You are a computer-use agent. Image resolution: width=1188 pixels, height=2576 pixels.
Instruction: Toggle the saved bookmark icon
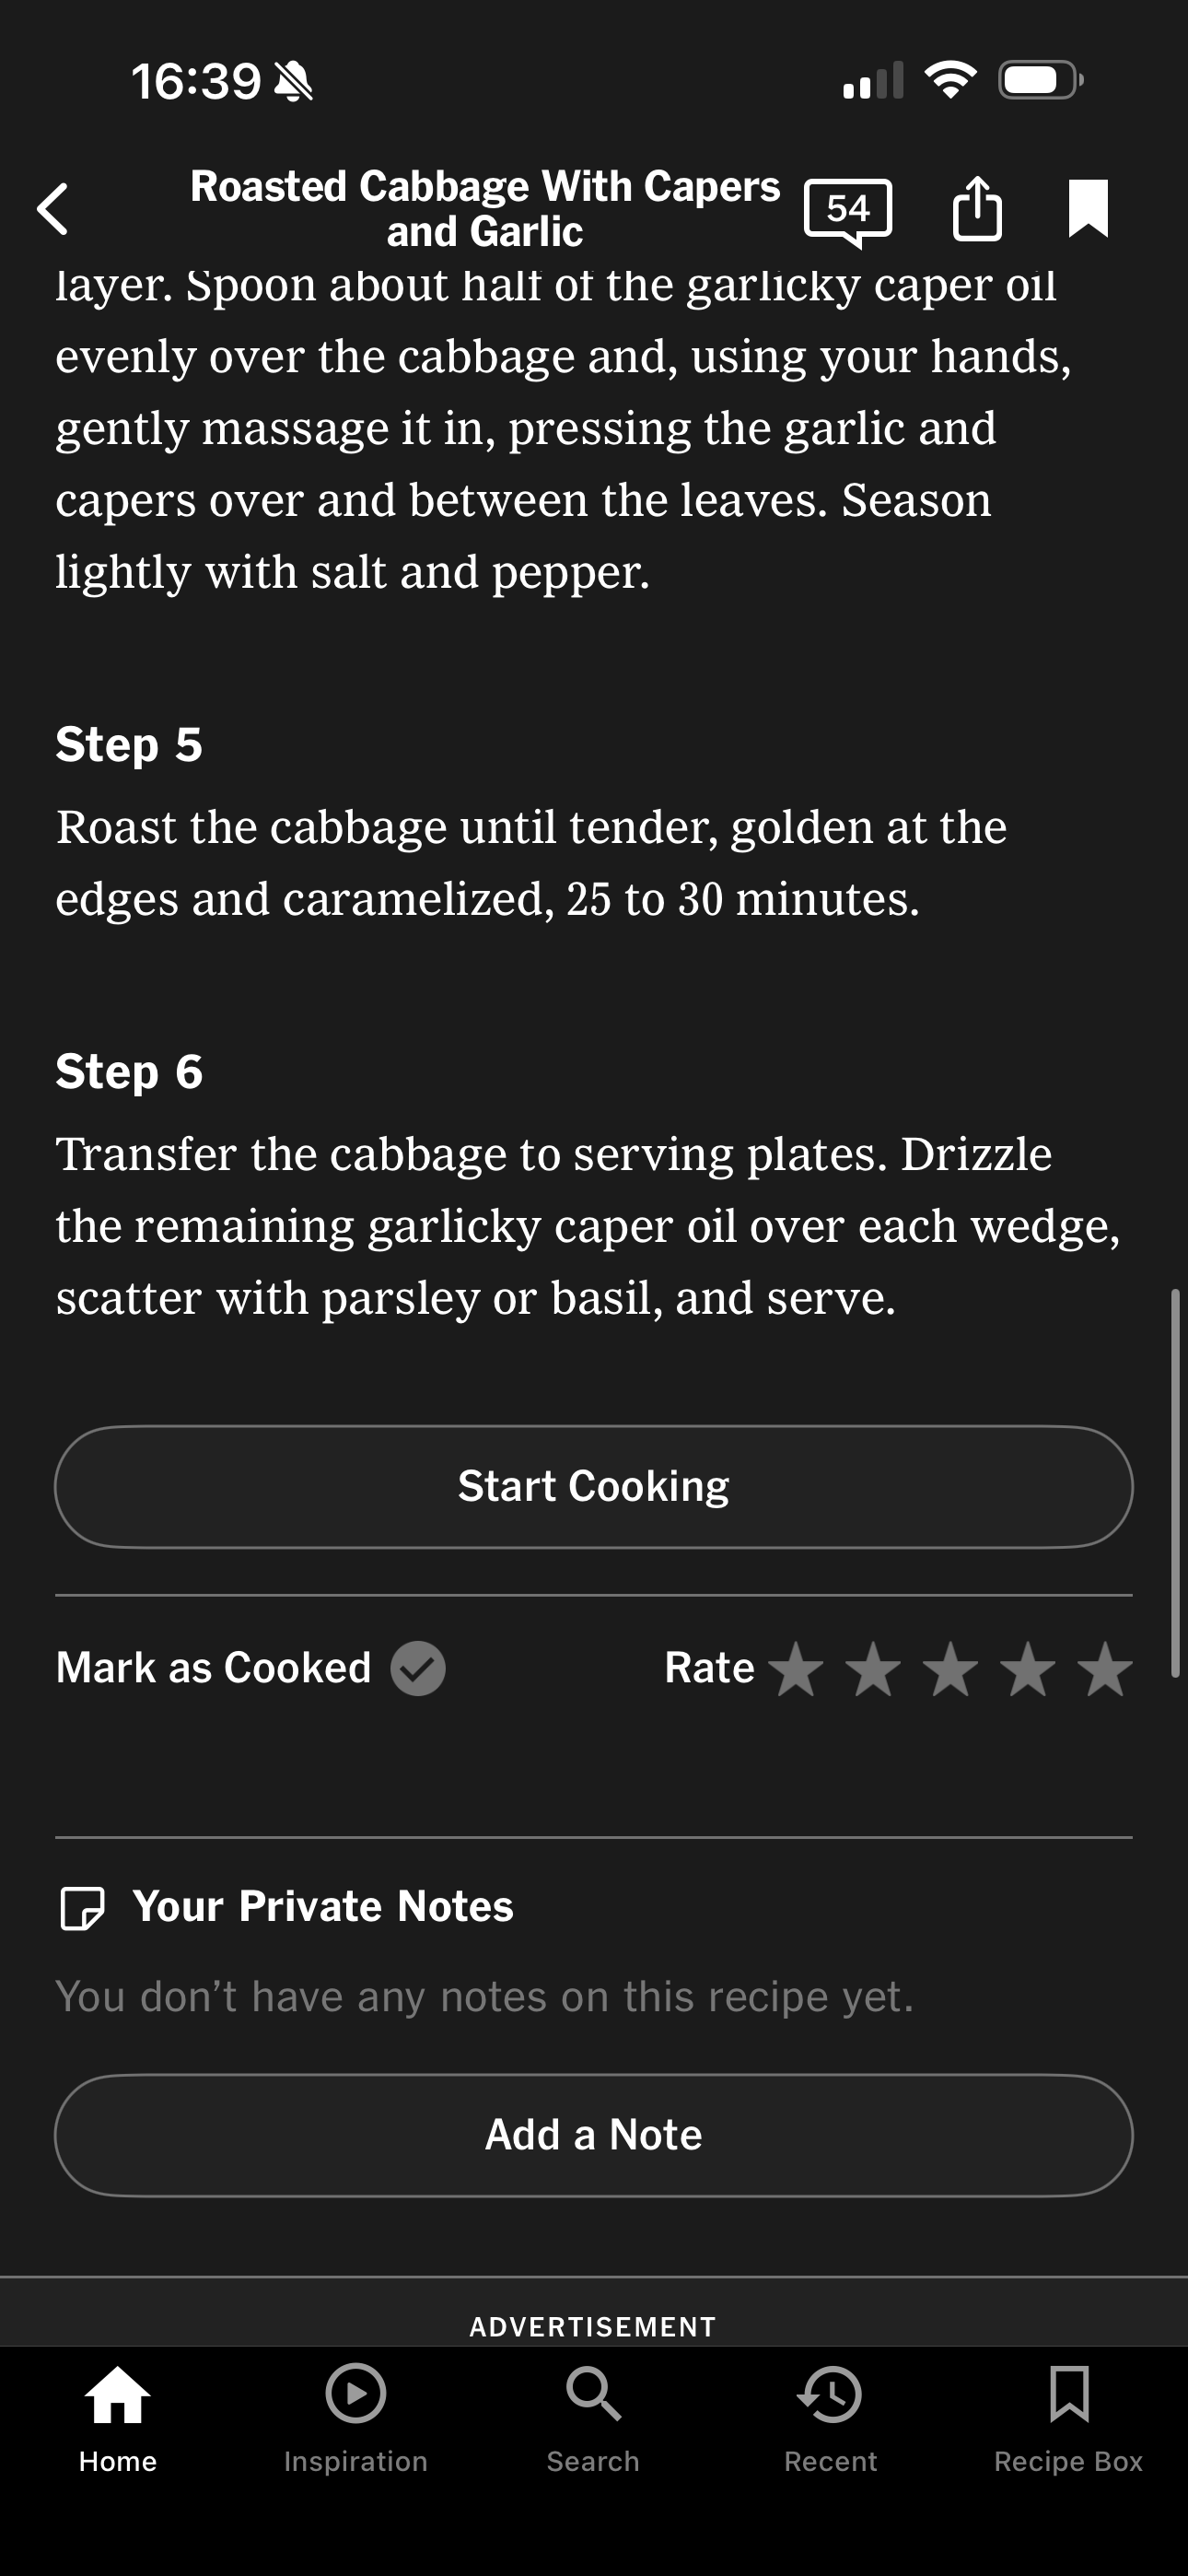point(1088,208)
